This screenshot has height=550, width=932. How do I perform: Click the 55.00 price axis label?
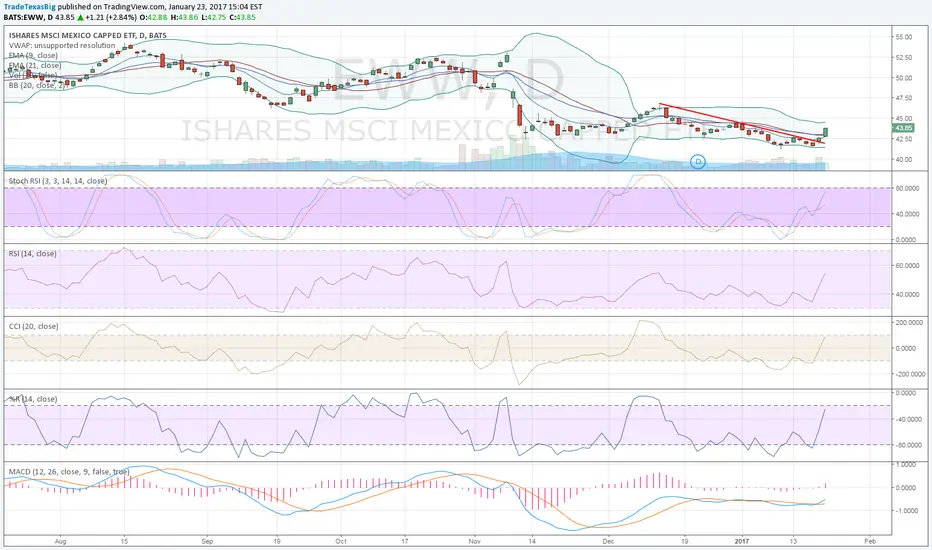coord(903,37)
